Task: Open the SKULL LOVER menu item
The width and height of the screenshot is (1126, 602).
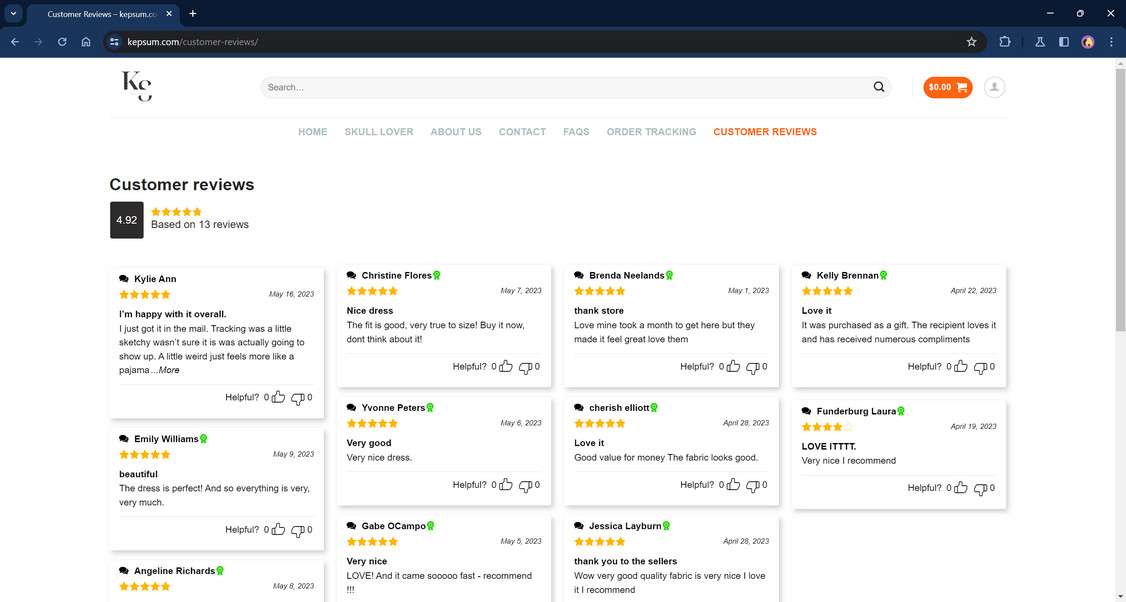Action: (x=379, y=132)
